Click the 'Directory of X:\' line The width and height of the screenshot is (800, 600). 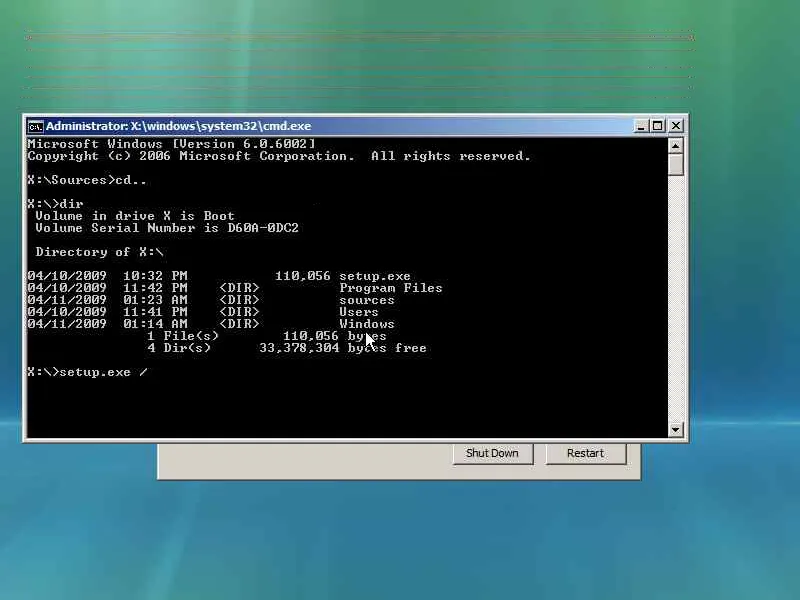(99, 252)
